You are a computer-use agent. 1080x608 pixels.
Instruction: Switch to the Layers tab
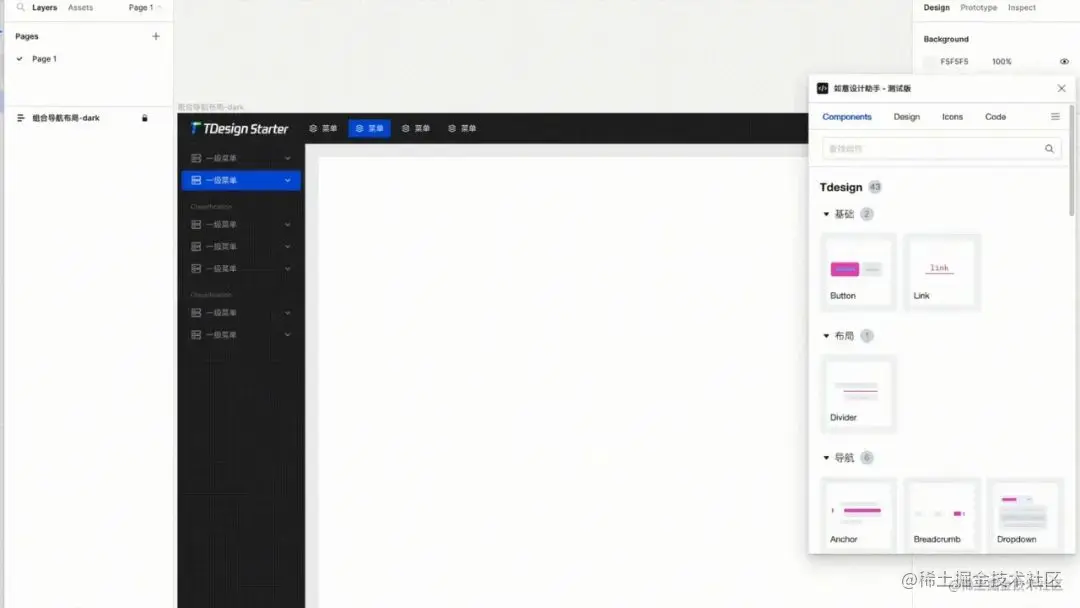coord(44,8)
